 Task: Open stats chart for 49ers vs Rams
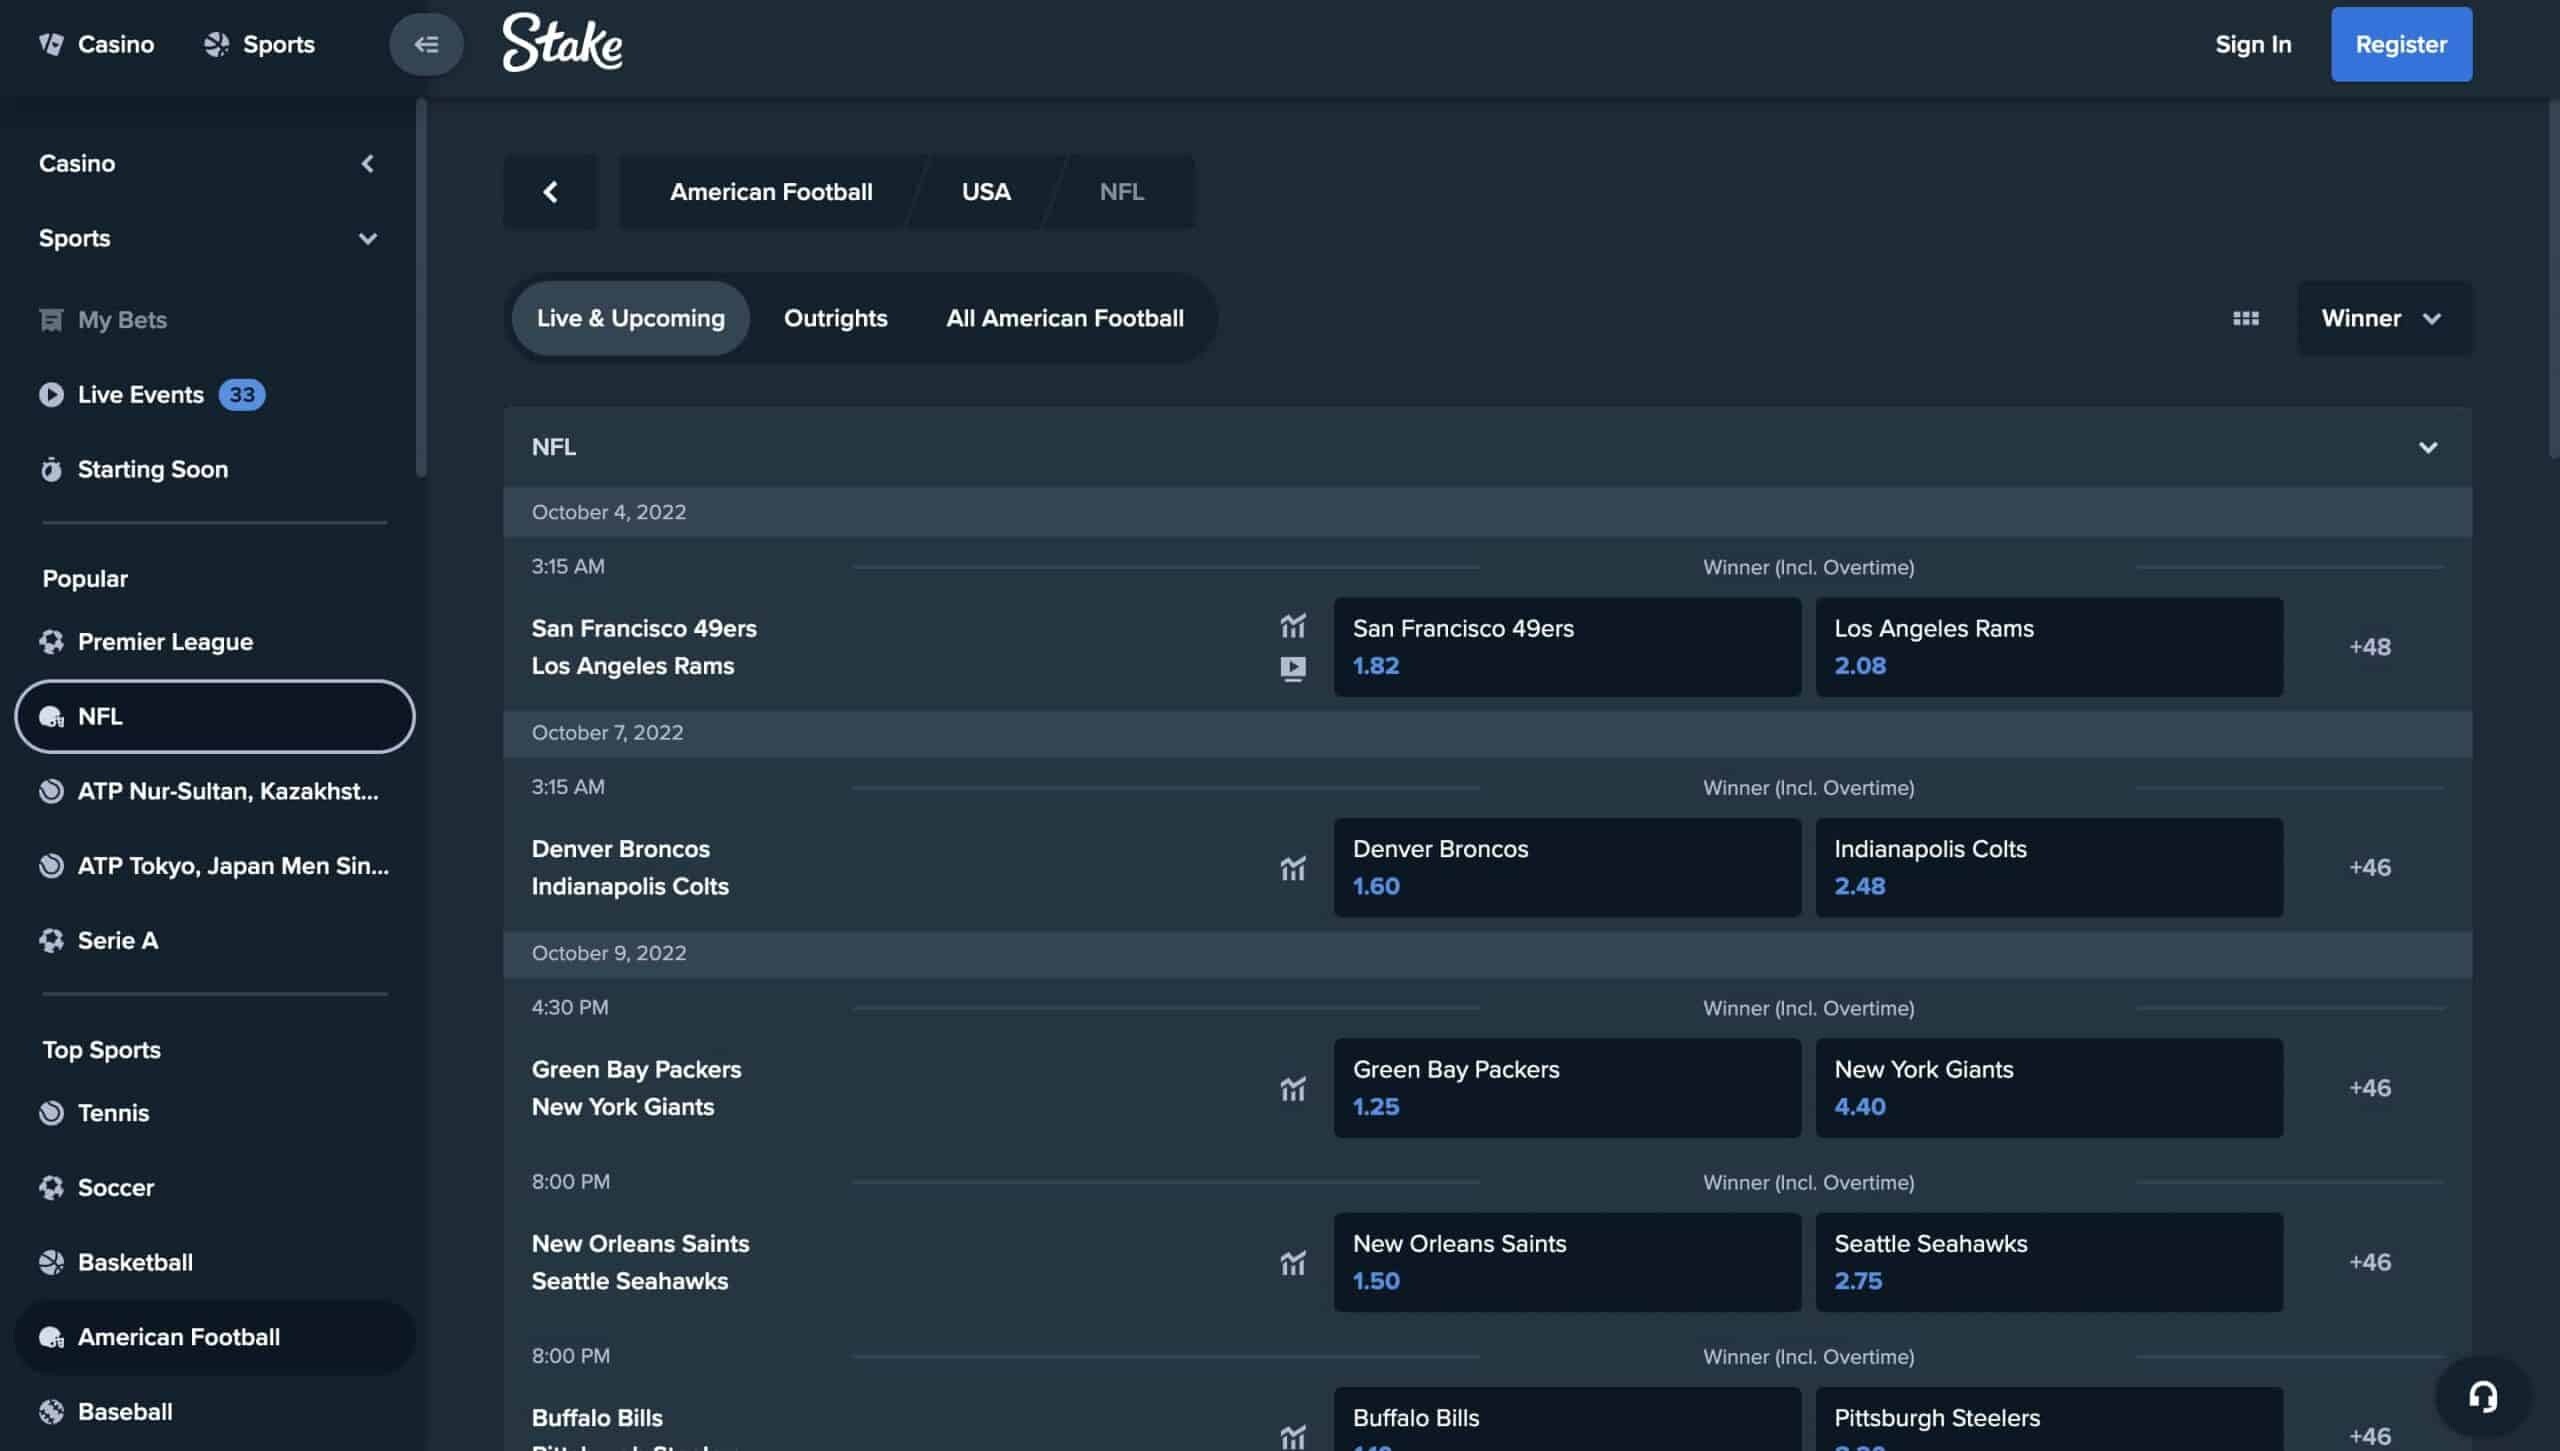tap(1293, 627)
